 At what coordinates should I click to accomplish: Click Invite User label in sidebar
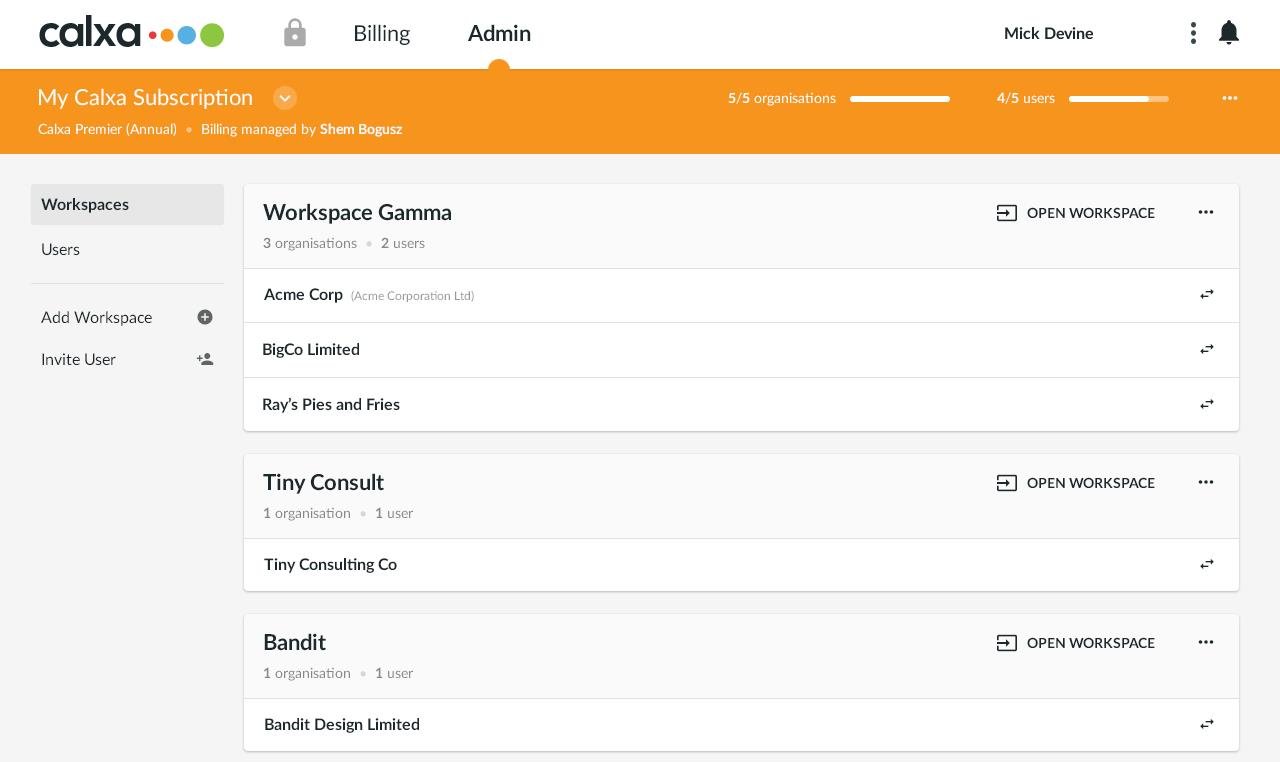(x=78, y=359)
